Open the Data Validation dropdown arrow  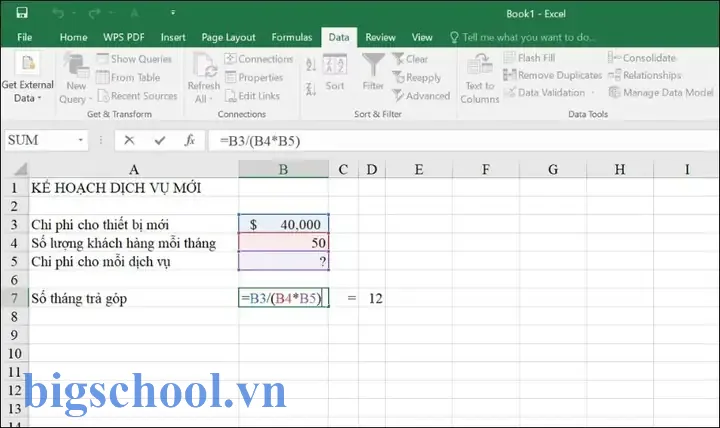(x=593, y=93)
